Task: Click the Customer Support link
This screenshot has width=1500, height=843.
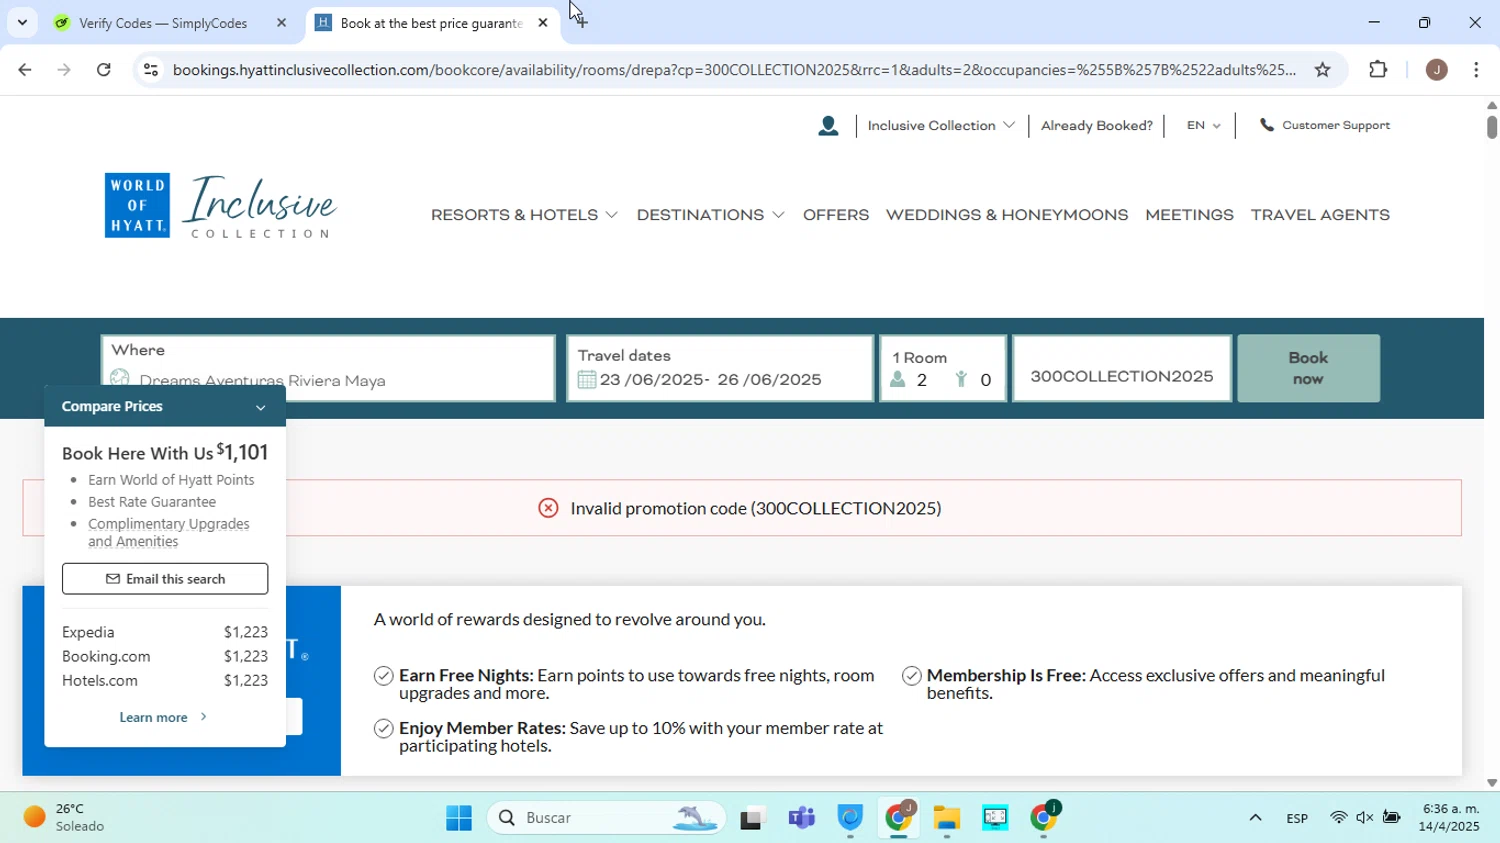Action: (x=1336, y=126)
